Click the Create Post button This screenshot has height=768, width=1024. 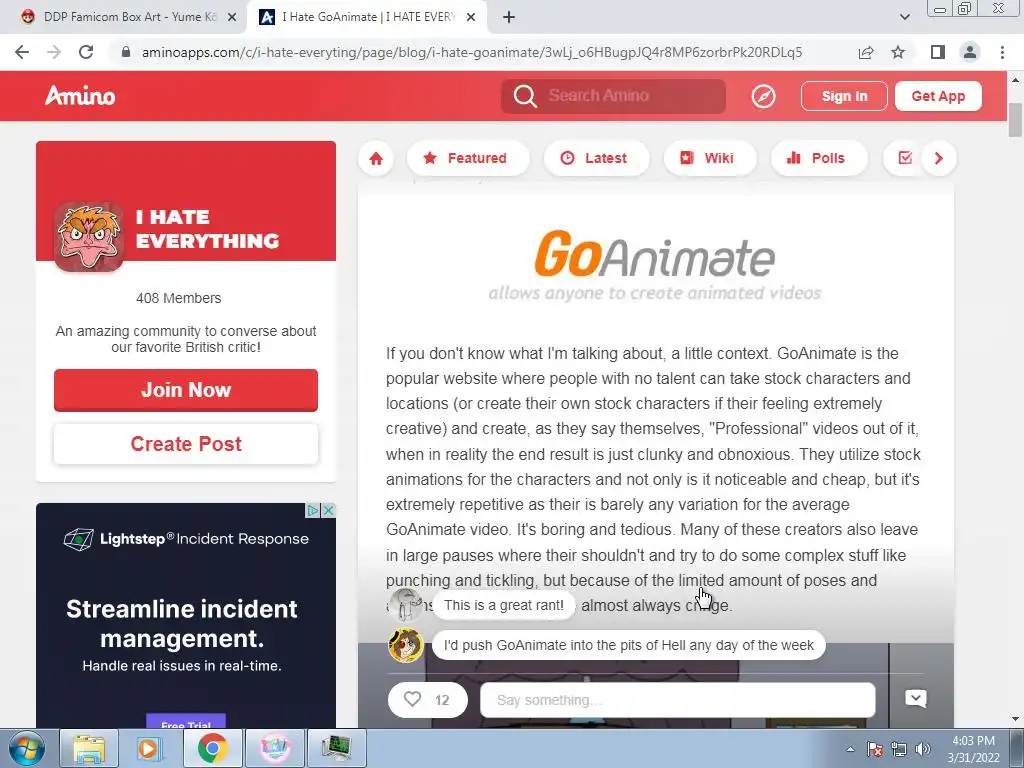click(186, 444)
